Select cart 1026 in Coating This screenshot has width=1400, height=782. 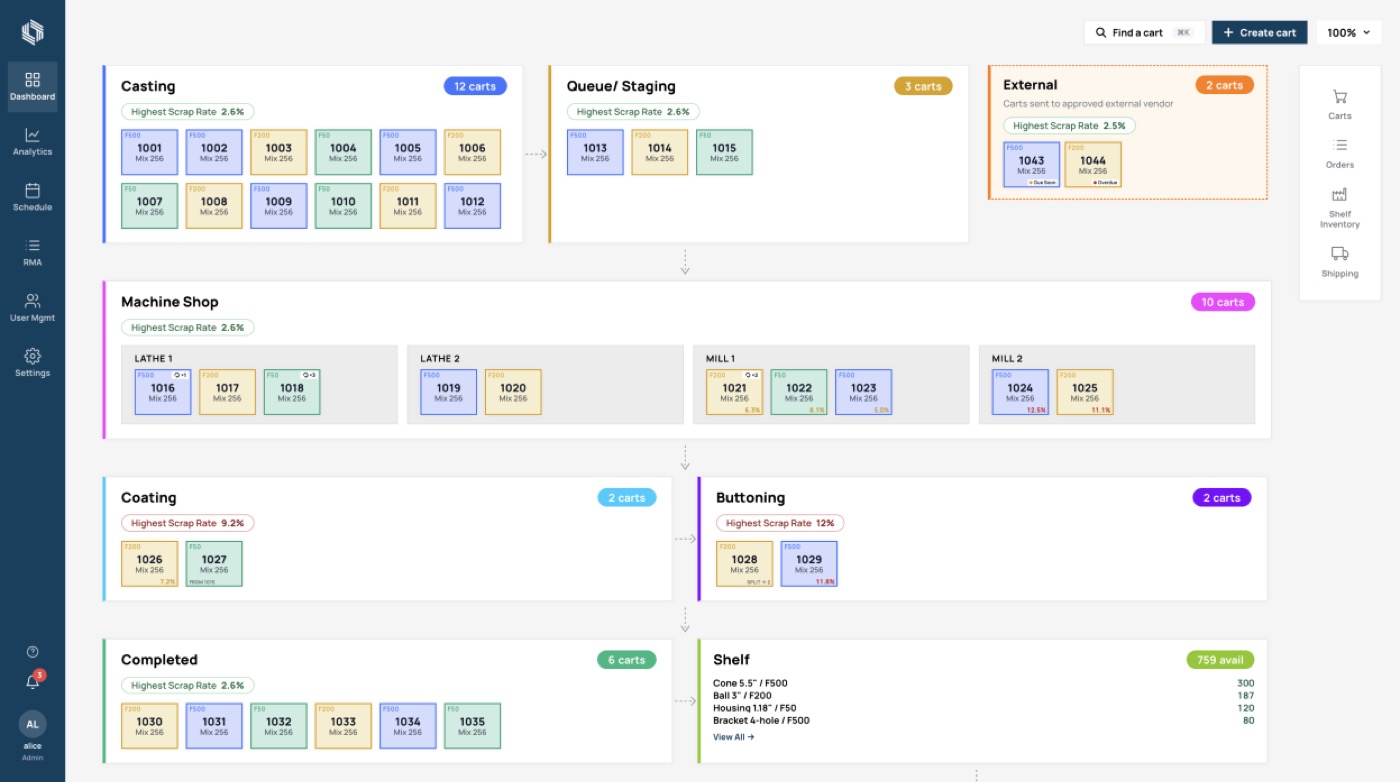150,564
